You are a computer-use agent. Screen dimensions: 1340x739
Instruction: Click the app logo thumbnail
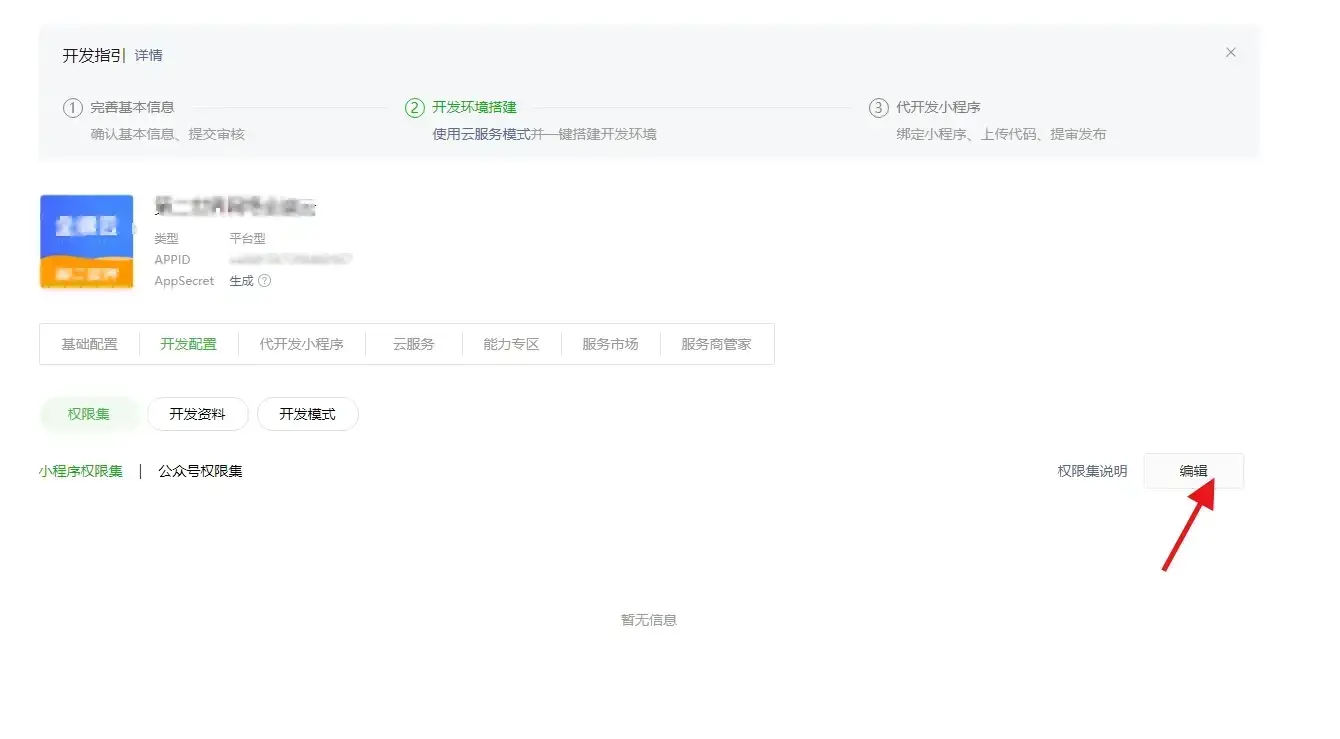tap(87, 241)
